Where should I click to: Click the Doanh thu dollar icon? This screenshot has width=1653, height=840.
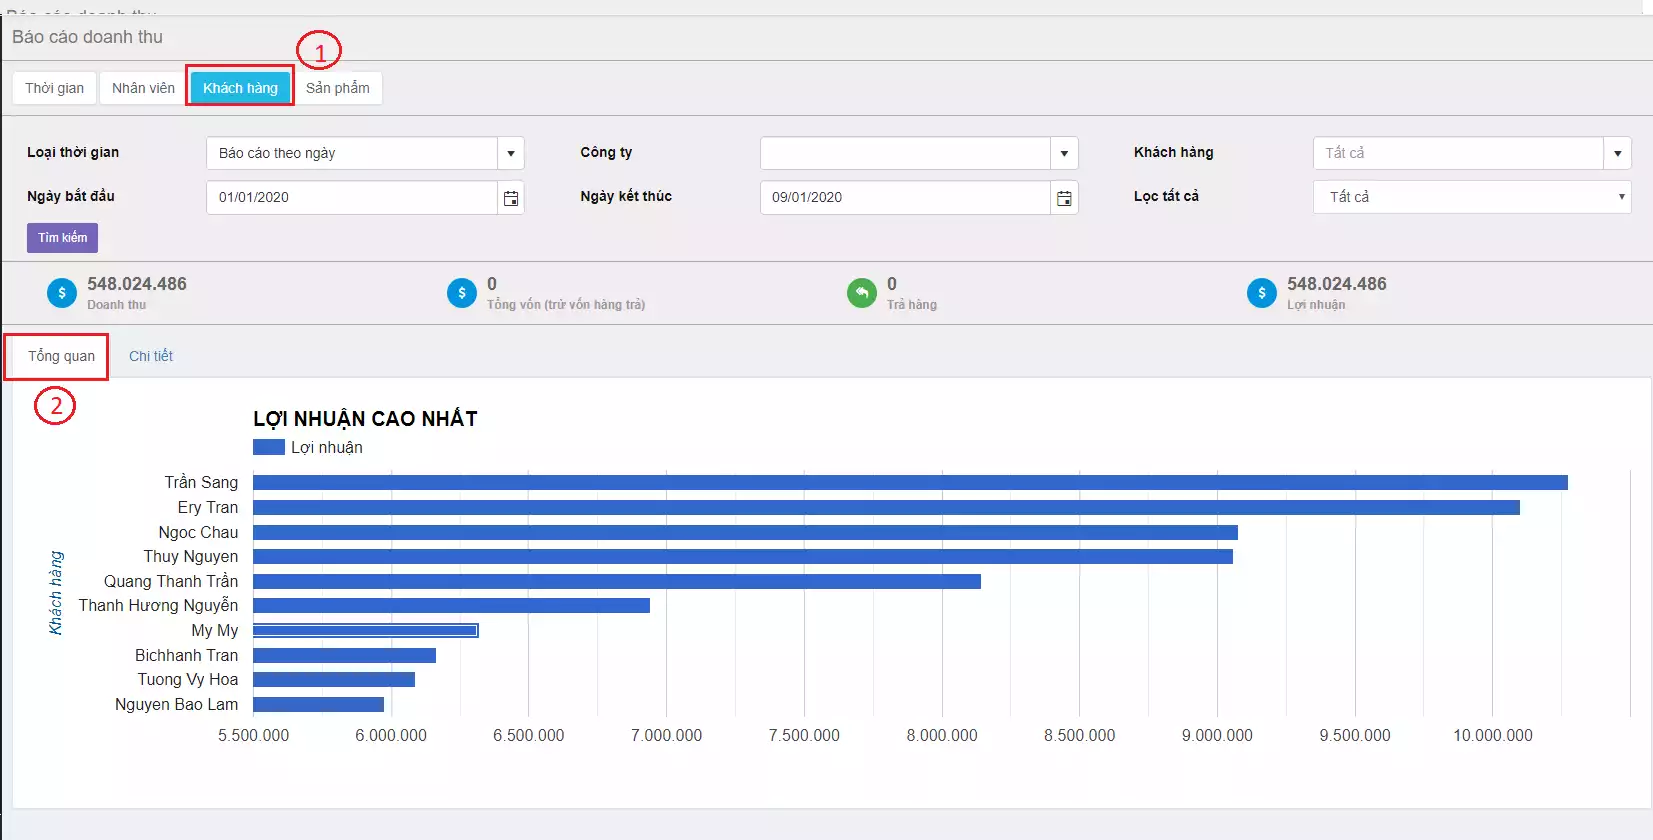coord(62,293)
